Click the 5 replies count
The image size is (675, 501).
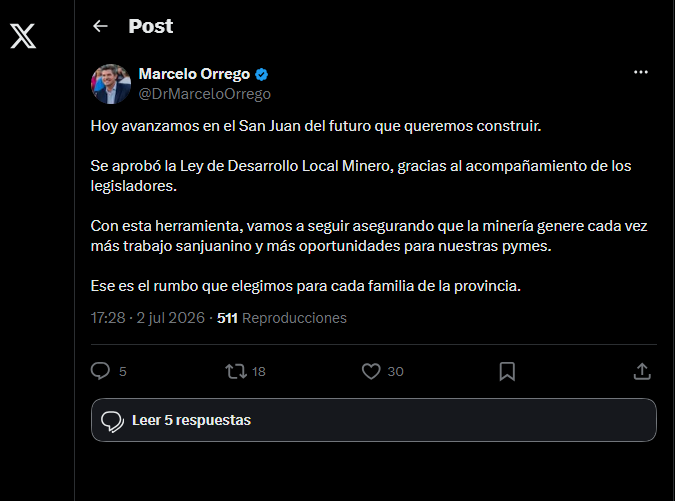(123, 371)
